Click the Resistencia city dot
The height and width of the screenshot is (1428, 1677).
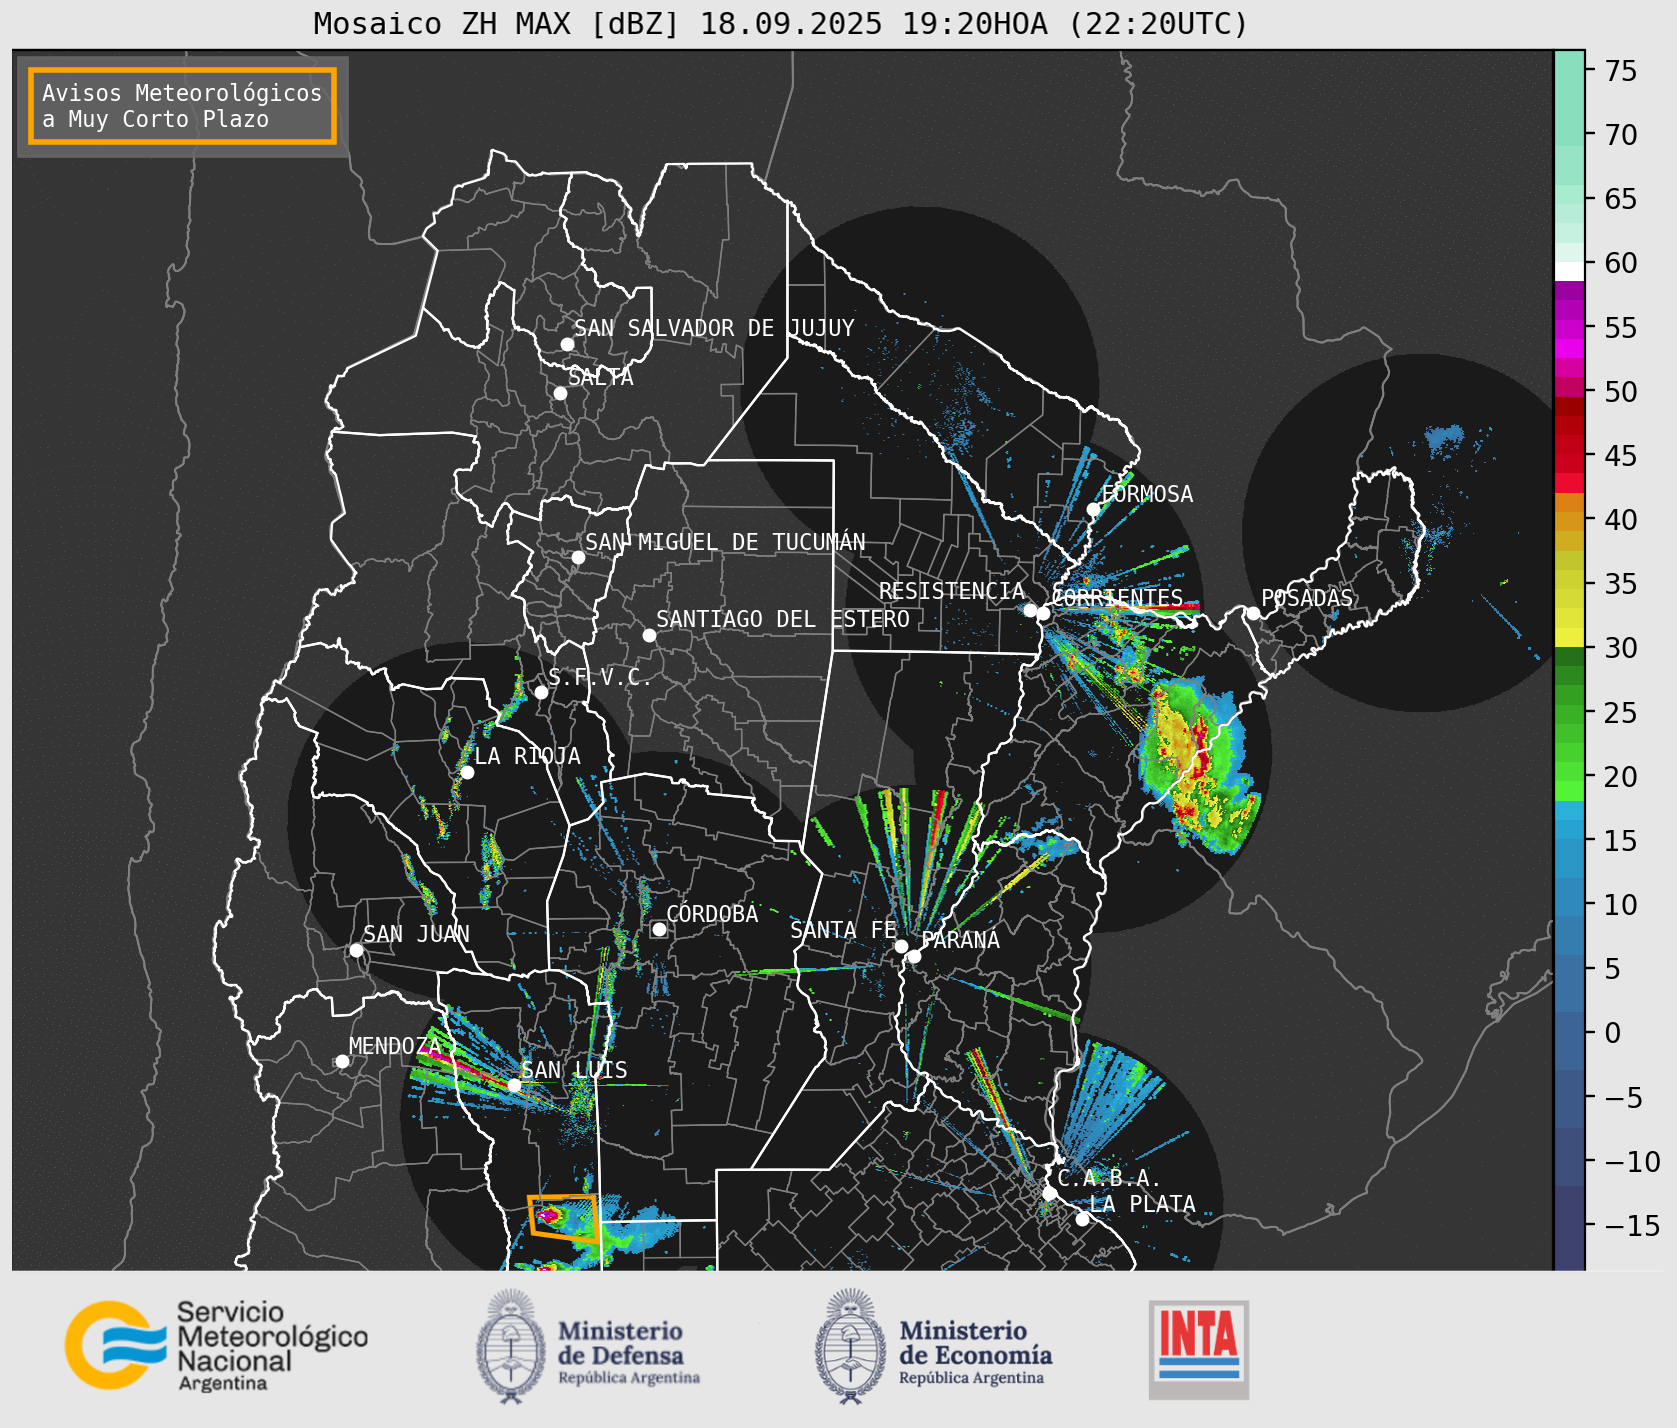pos(1030,610)
